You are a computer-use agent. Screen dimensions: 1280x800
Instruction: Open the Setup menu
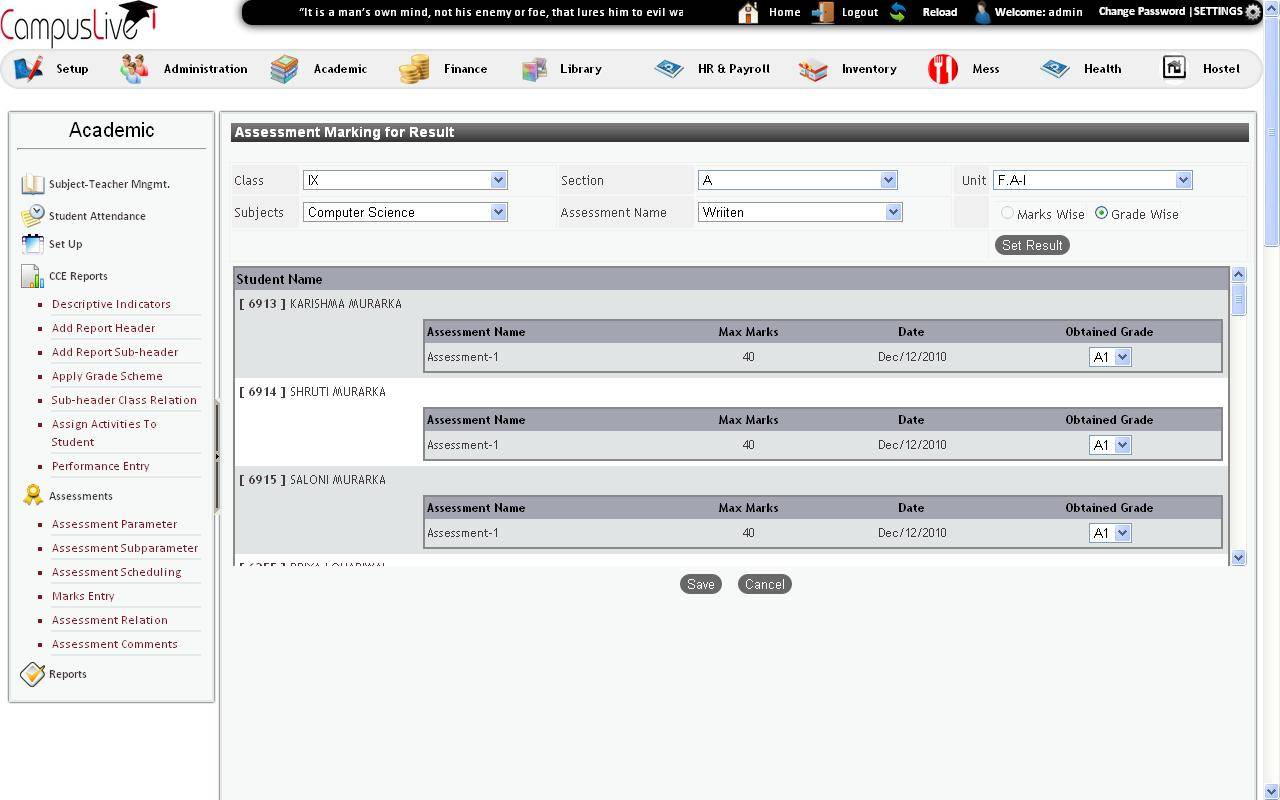[72, 69]
